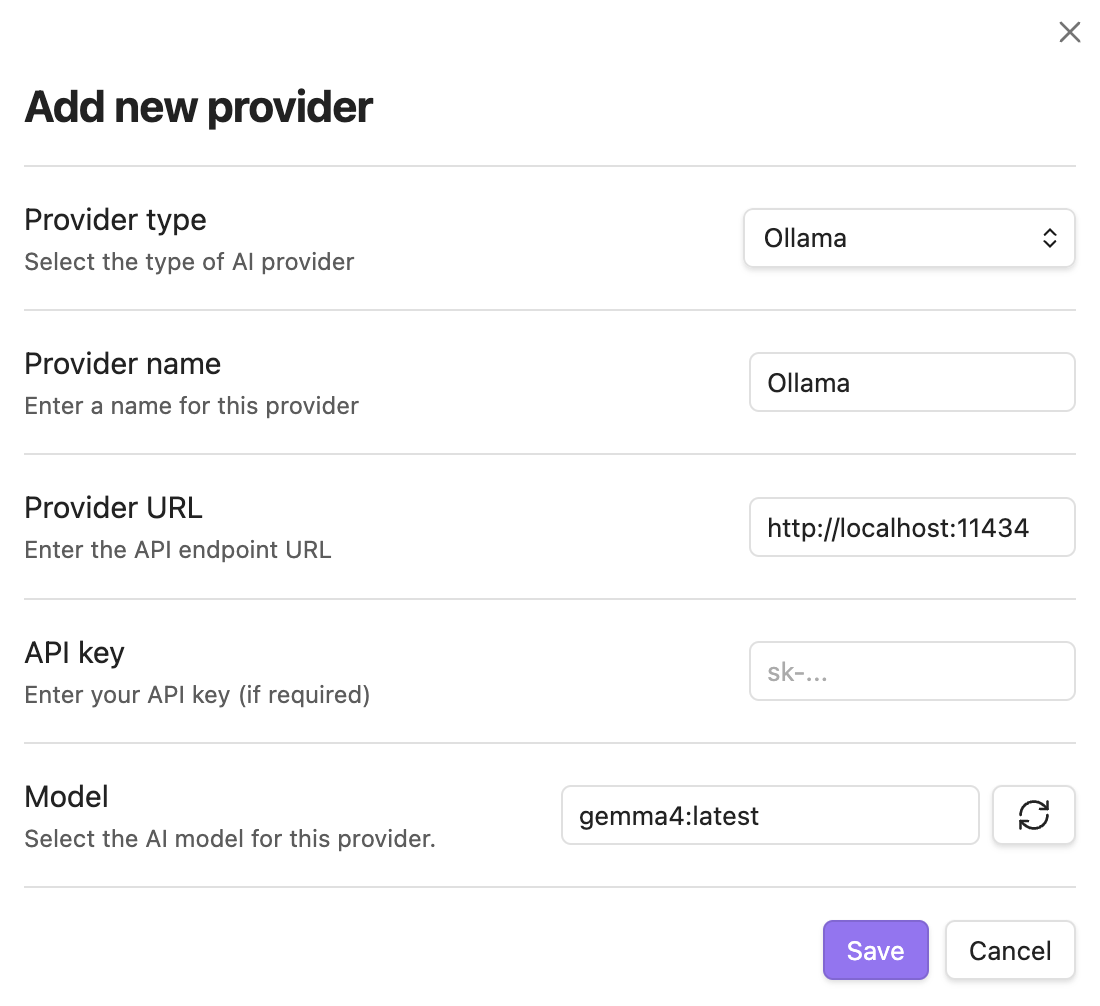Click 'Select the AI model for this provider' text

229,839
